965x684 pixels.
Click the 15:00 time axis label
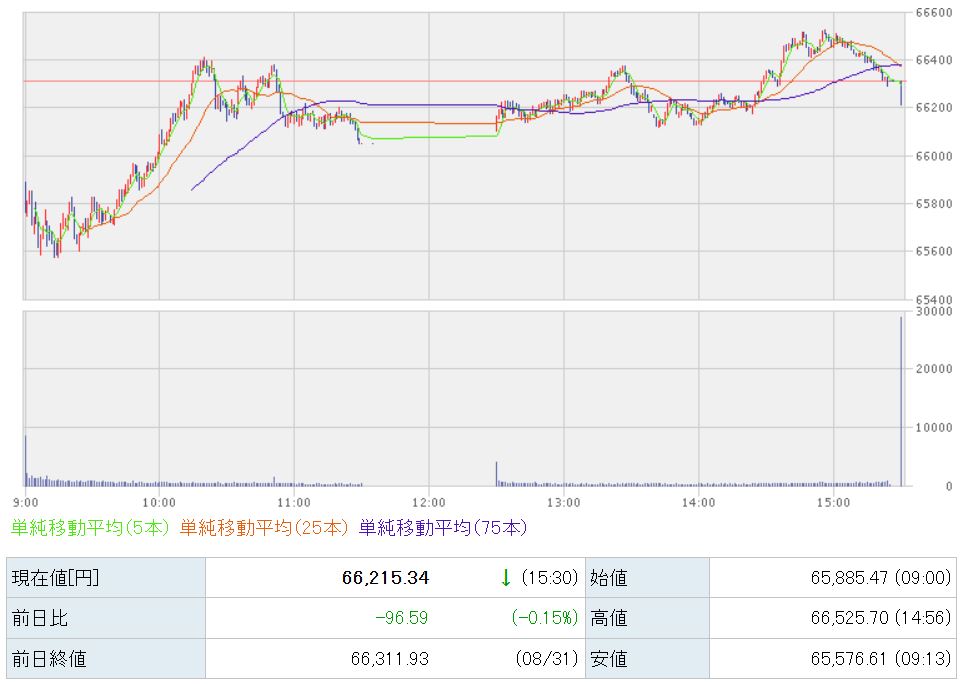pyautogui.click(x=833, y=502)
